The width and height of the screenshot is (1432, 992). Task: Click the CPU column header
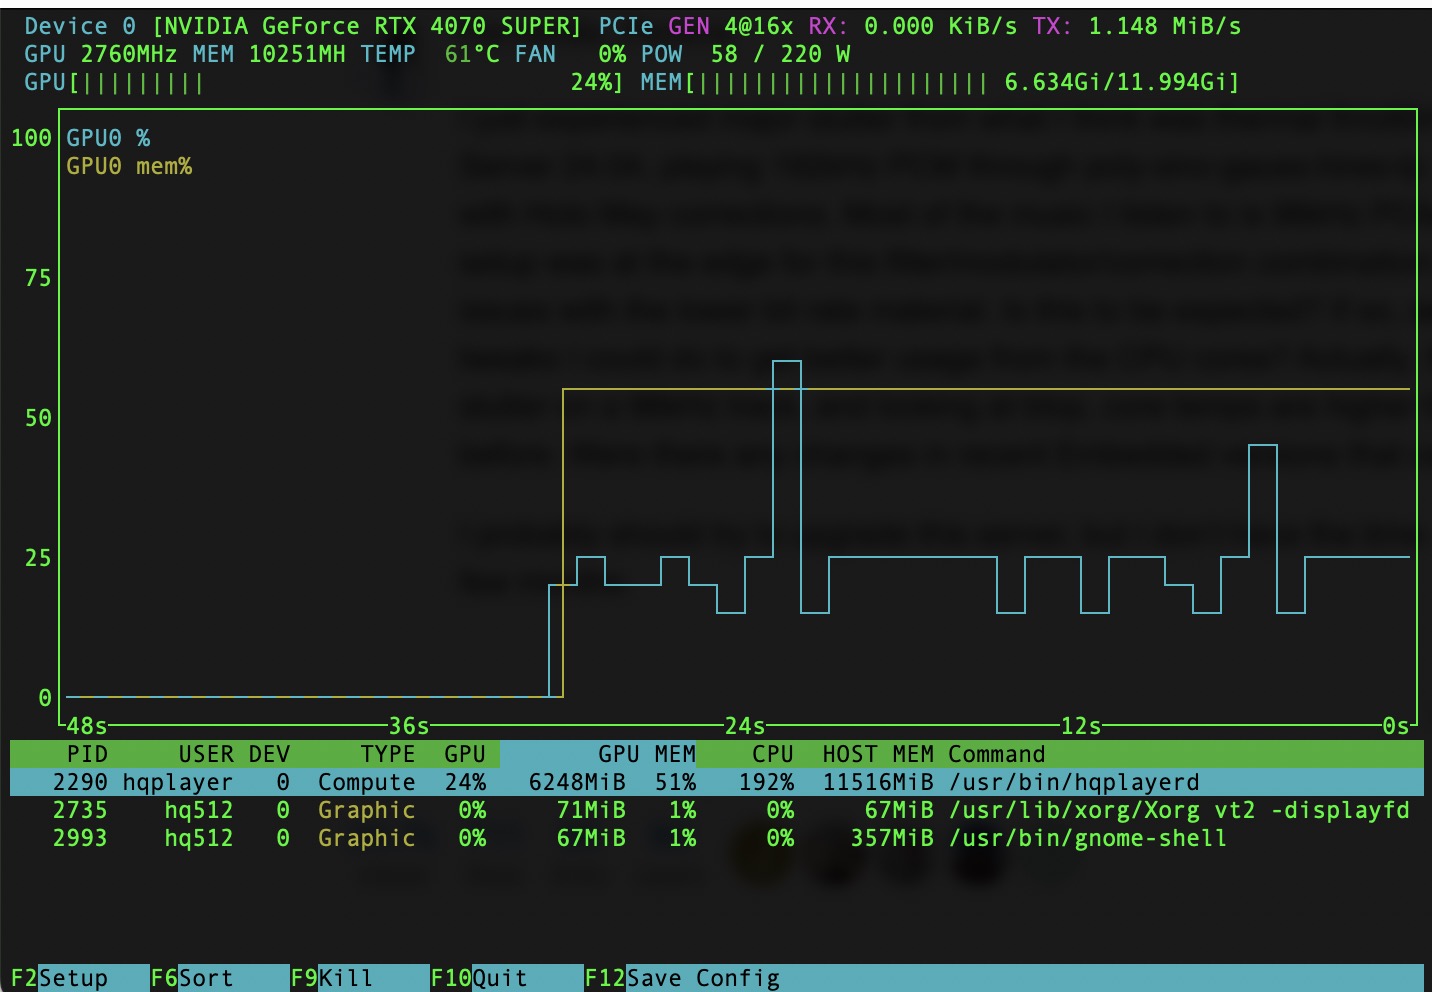(x=773, y=754)
